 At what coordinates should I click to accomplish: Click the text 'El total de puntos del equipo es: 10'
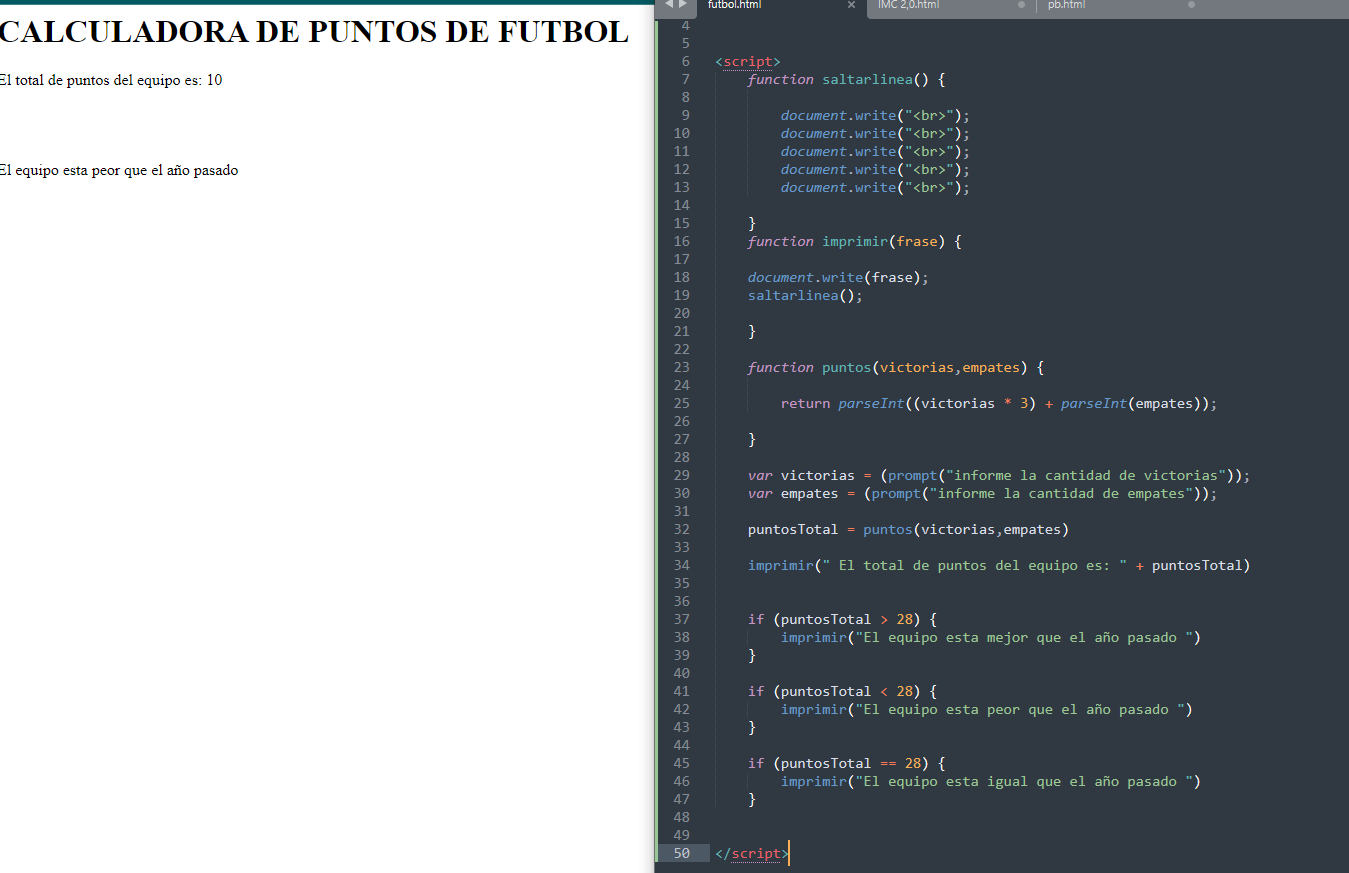(111, 80)
